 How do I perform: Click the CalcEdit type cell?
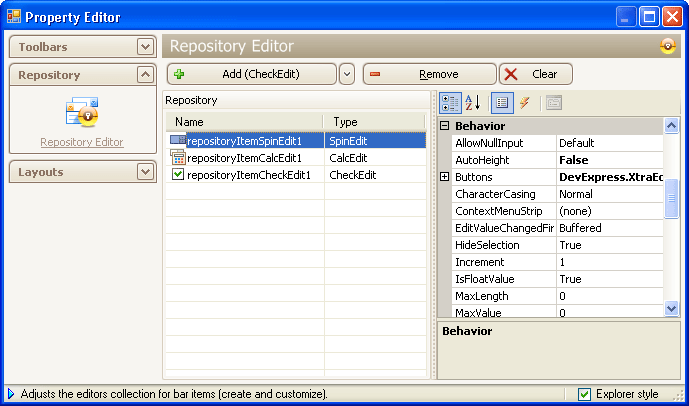coord(376,158)
